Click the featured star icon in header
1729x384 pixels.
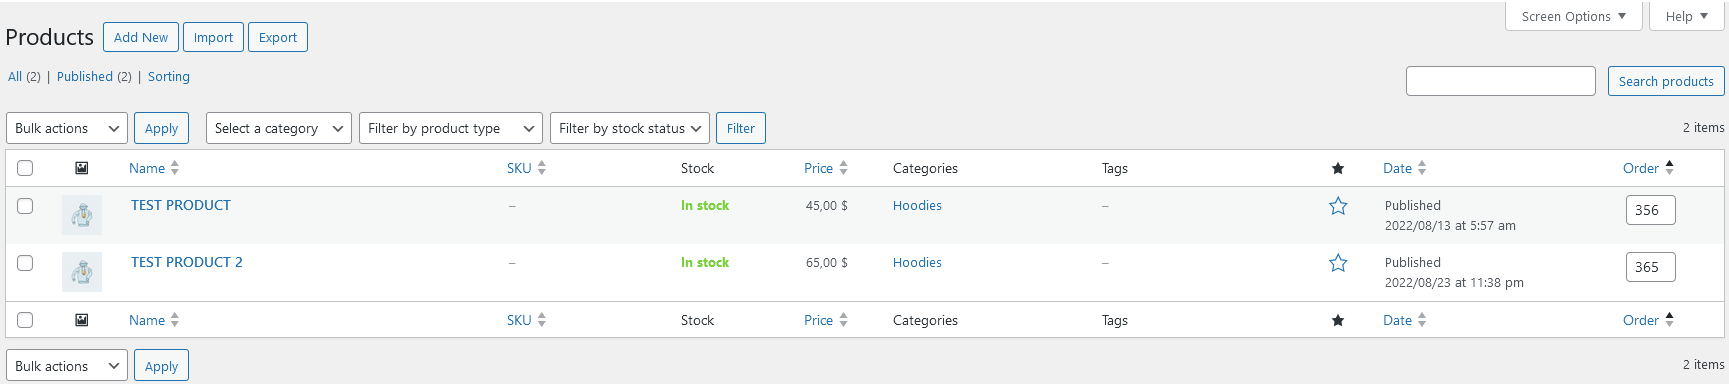coord(1338,168)
